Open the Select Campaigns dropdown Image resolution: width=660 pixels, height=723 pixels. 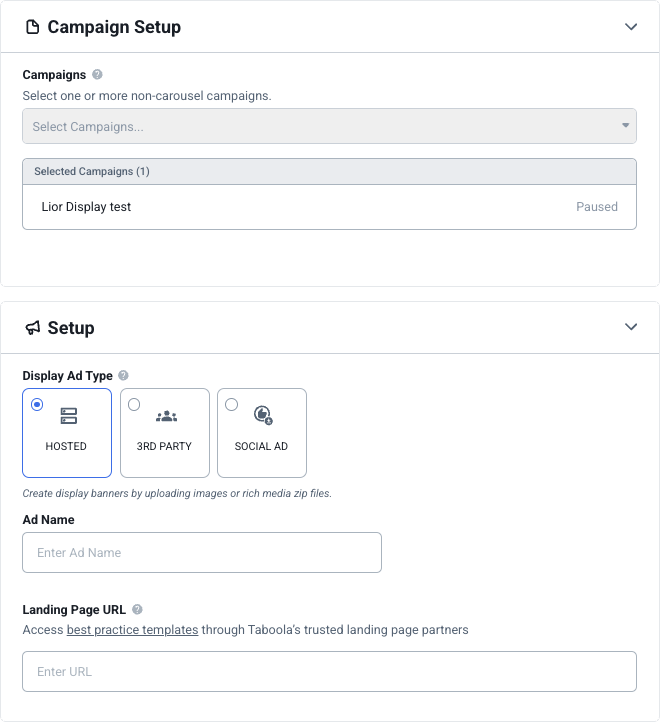pyautogui.click(x=329, y=126)
